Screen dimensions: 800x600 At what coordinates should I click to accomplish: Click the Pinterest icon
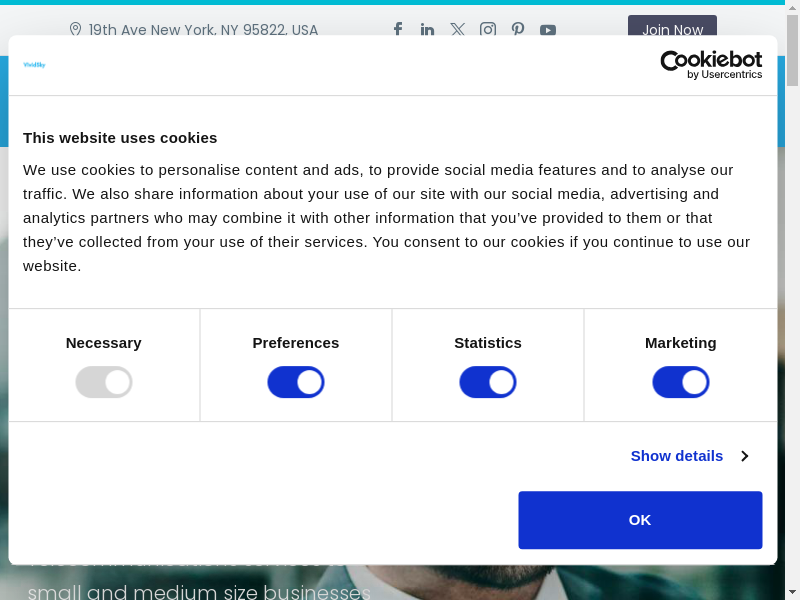518,30
